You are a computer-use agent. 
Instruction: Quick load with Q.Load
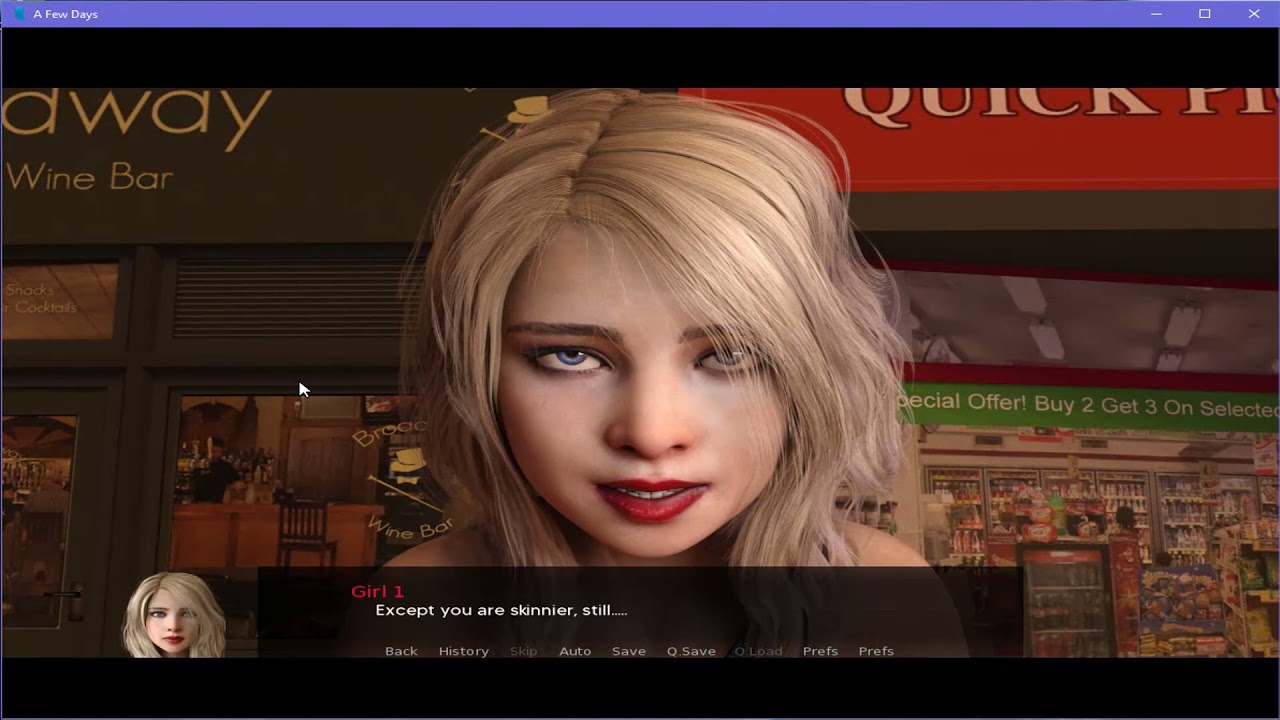758,651
